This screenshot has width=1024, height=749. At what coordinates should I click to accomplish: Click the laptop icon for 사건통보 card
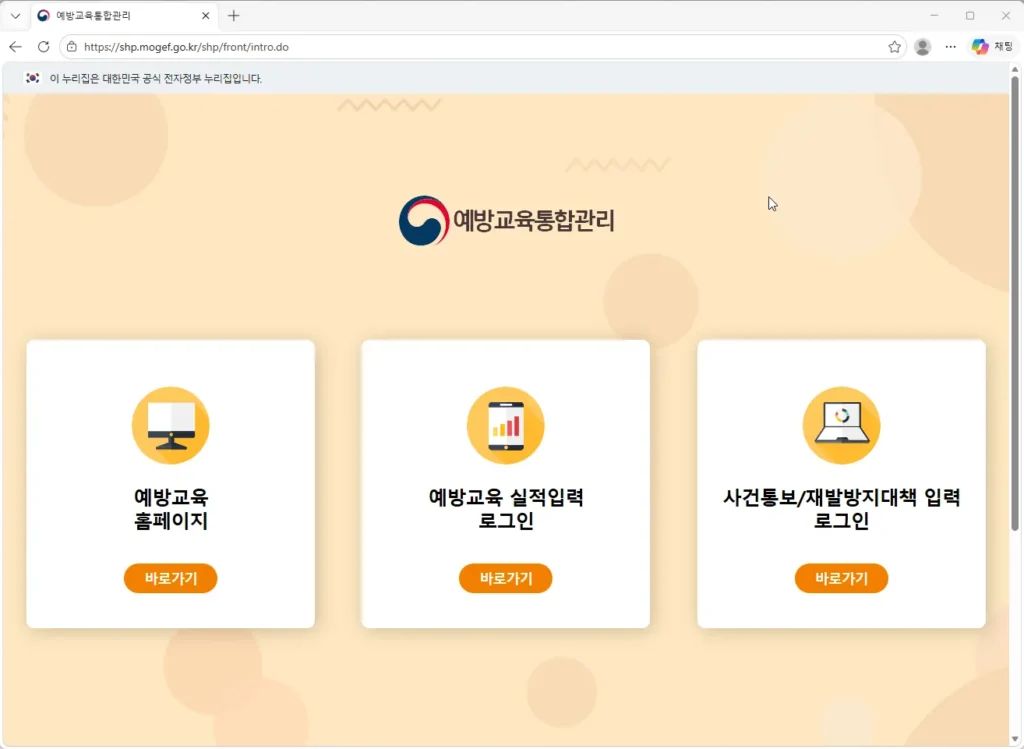coord(841,426)
